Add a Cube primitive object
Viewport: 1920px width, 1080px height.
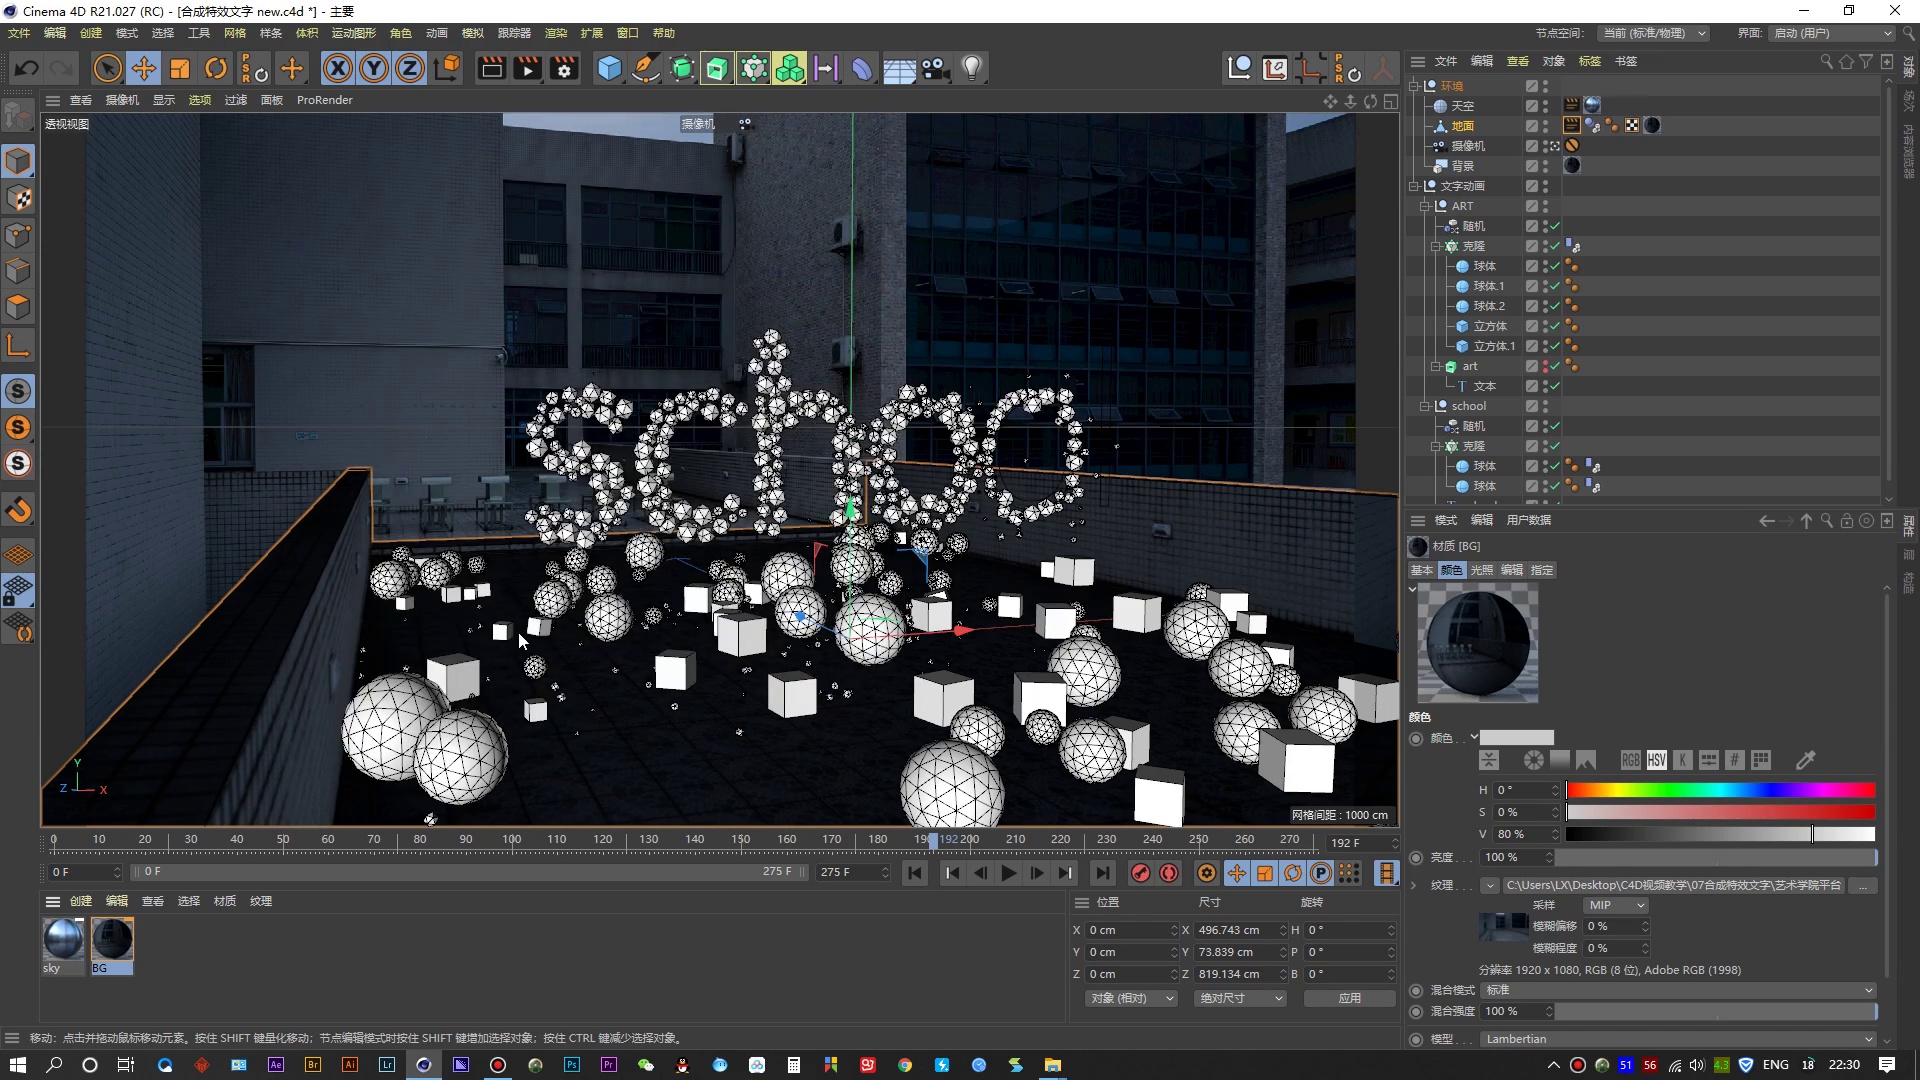[609, 69]
